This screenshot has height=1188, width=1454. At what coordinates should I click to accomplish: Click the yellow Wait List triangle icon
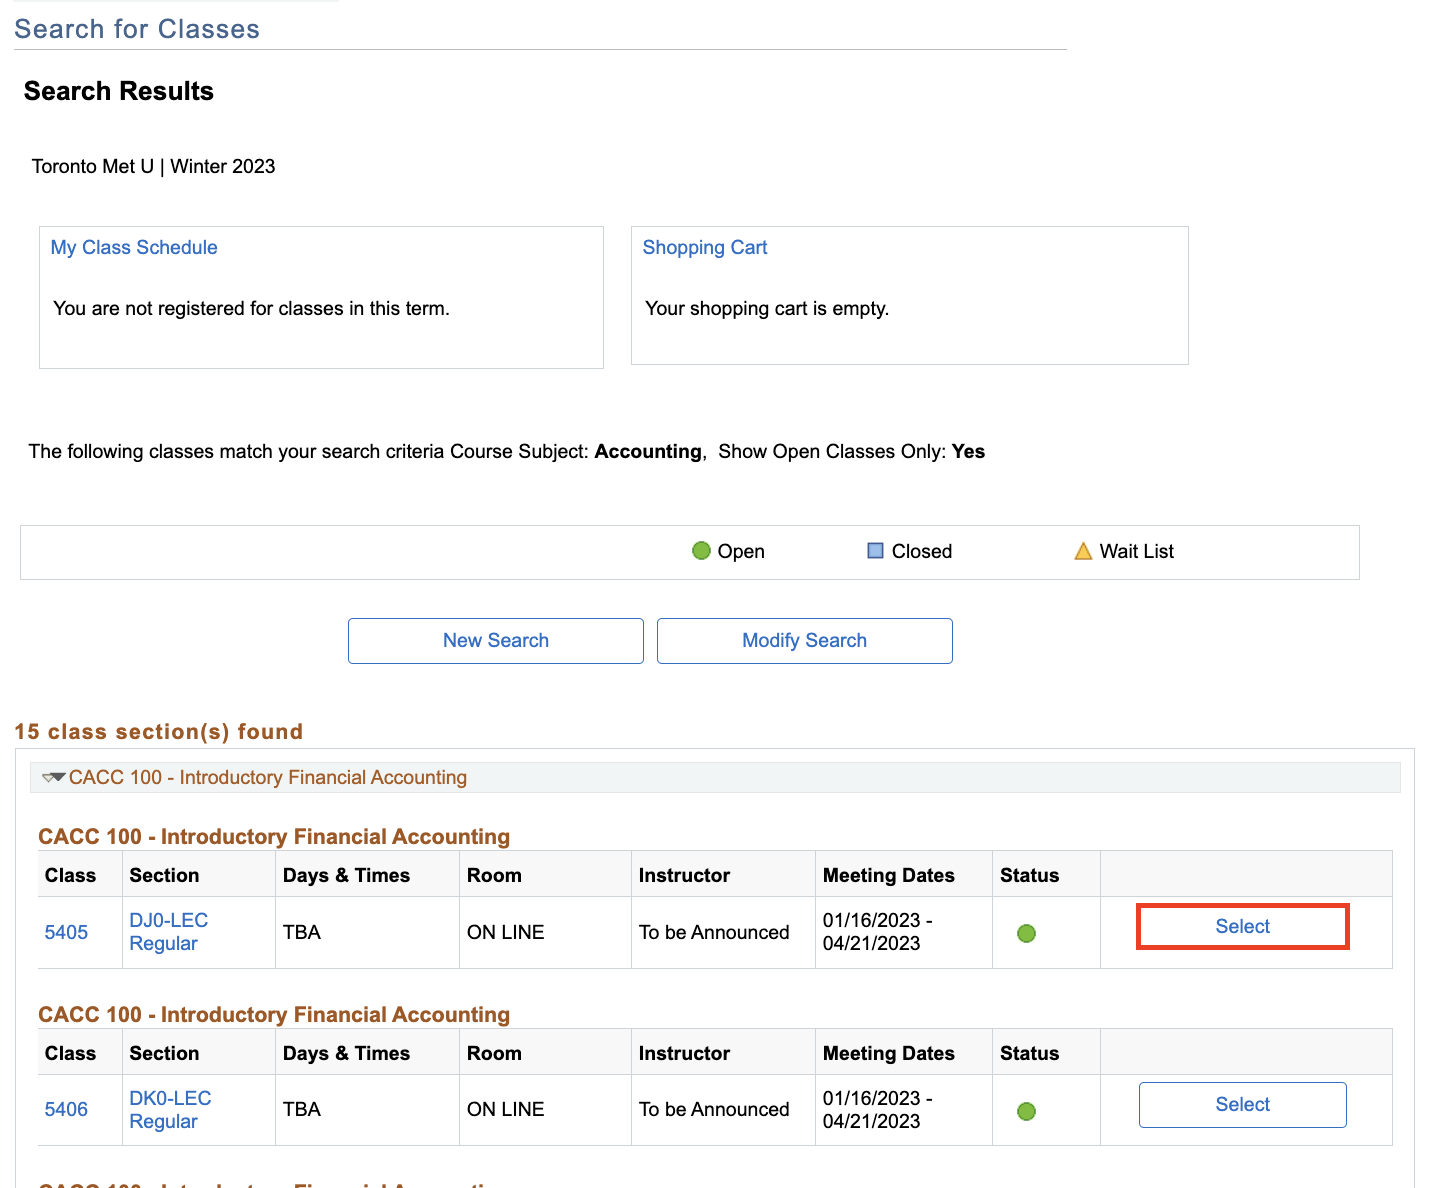click(1083, 551)
